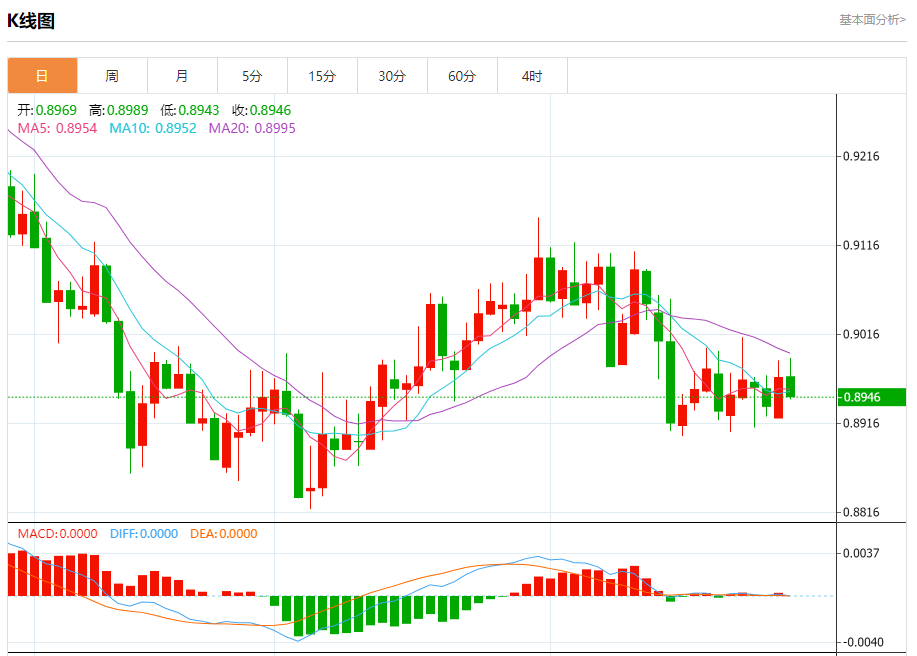The width and height of the screenshot is (917, 656).
Task: Open the 5分 chart tab
Action: (252, 76)
